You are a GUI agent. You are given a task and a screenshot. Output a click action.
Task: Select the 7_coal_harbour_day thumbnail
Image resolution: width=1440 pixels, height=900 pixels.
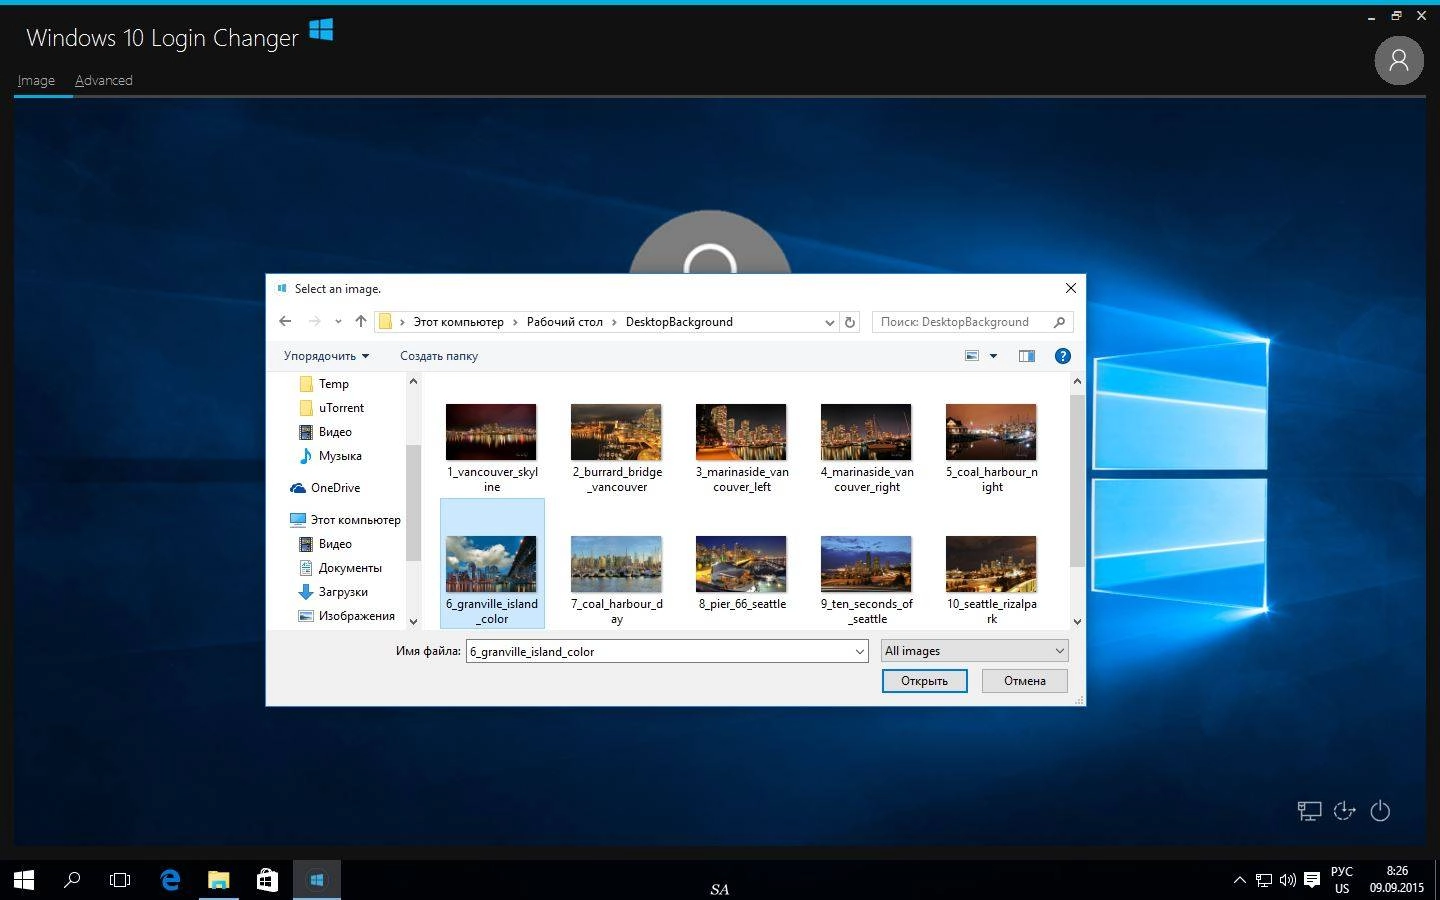tap(616, 564)
